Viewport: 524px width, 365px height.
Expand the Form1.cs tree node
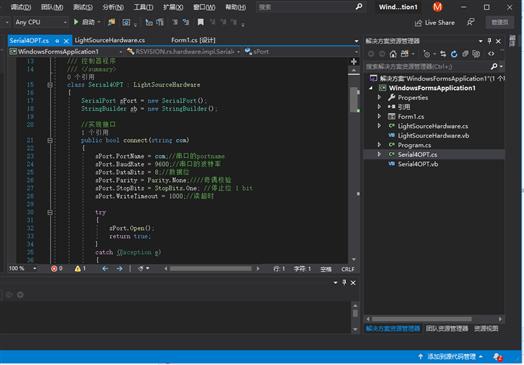pos(379,116)
